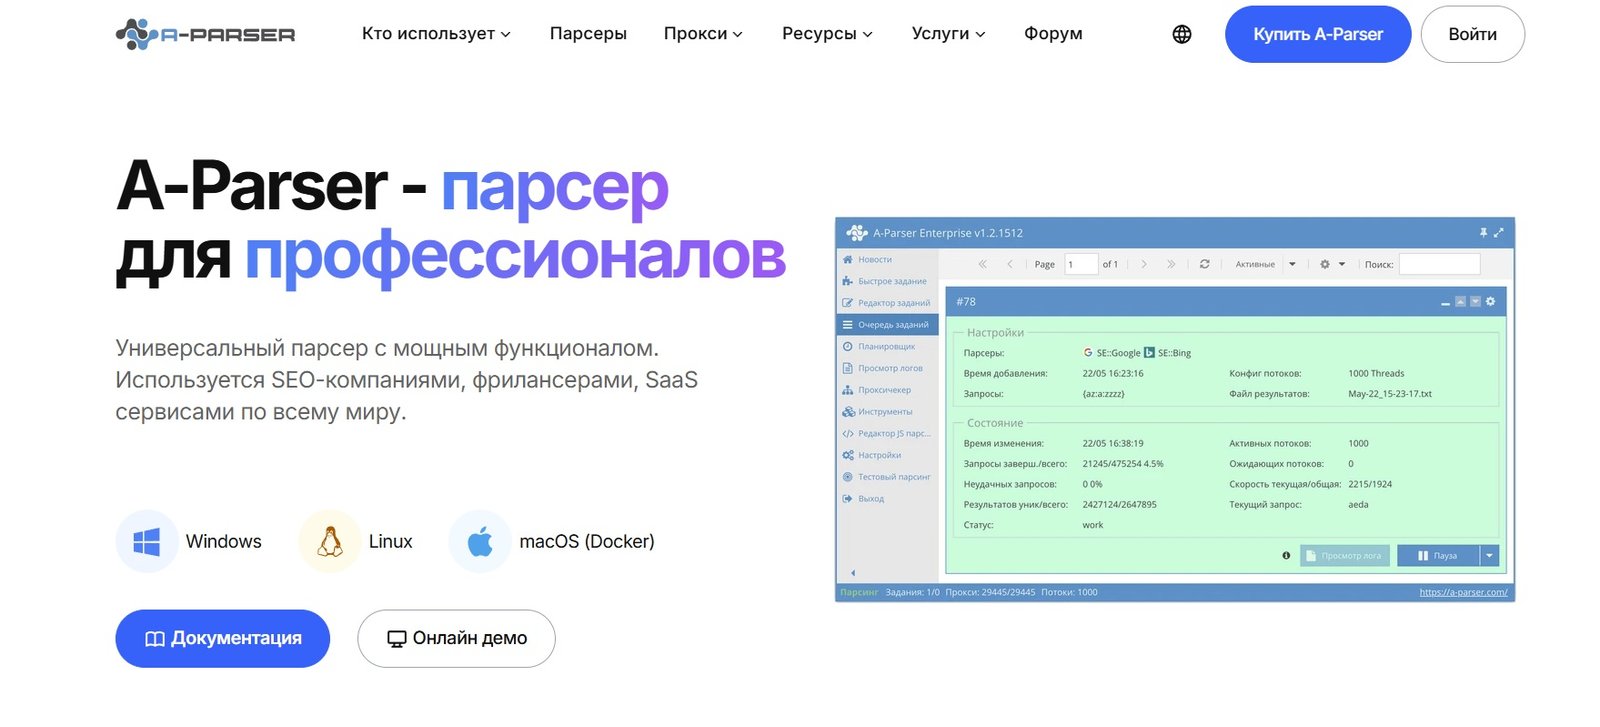Image resolution: width=1600 pixels, height=727 pixels.
Task: Expand the Услуги dropdown menu
Action: tap(948, 34)
